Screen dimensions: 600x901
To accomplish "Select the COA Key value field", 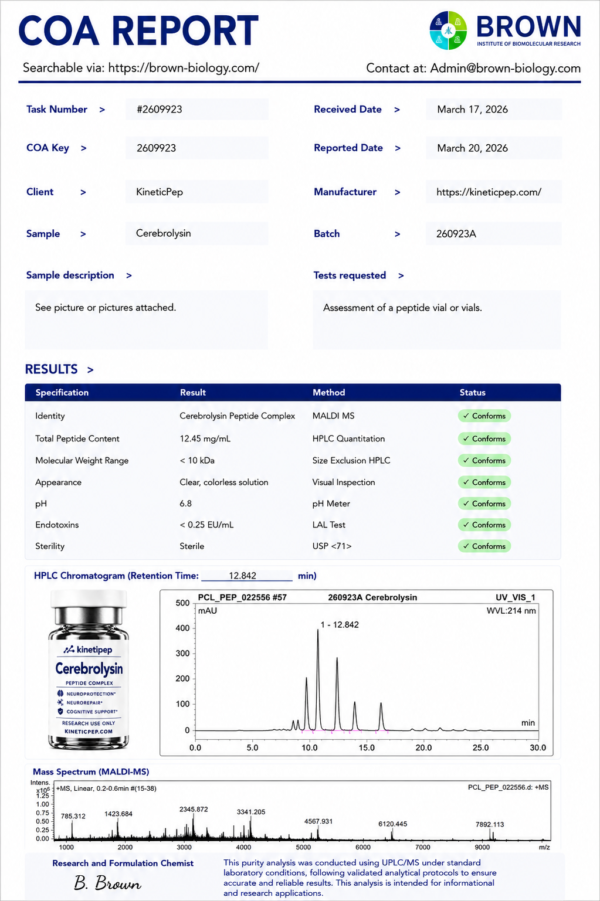I will click(197, 148).
